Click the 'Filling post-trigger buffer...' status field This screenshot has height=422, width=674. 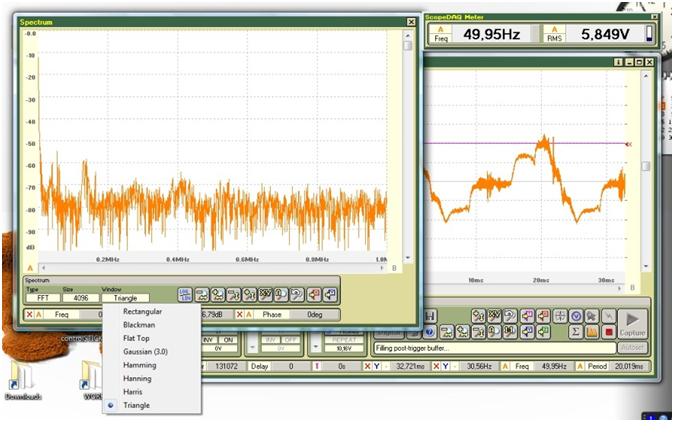click(495, 348)
